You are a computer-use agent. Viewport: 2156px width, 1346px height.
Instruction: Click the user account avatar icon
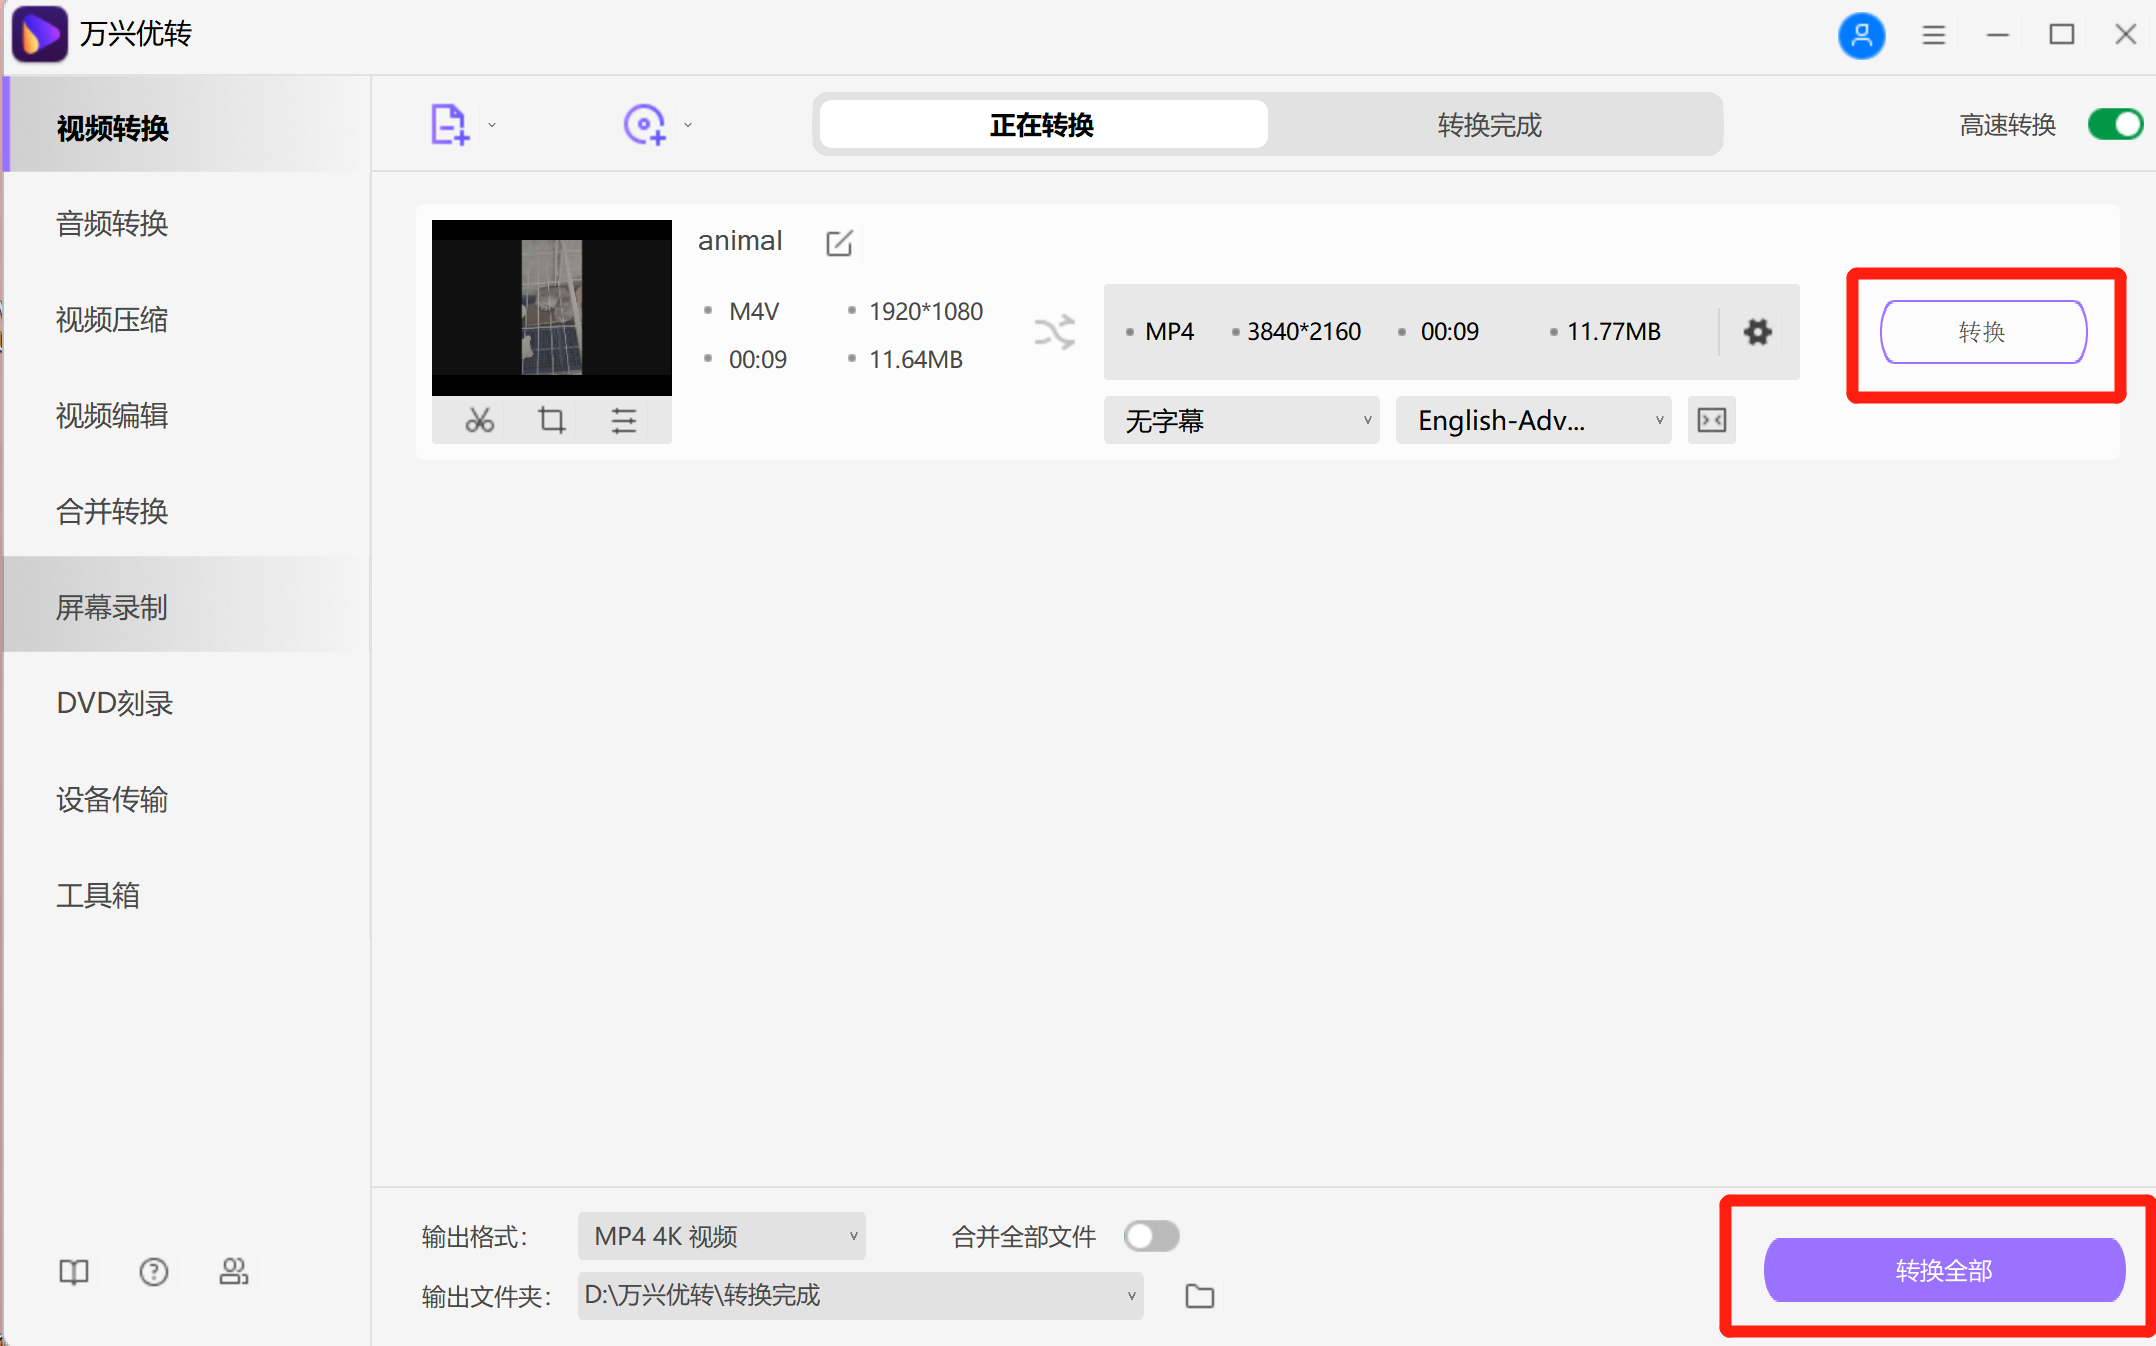tap(1861, 35)
